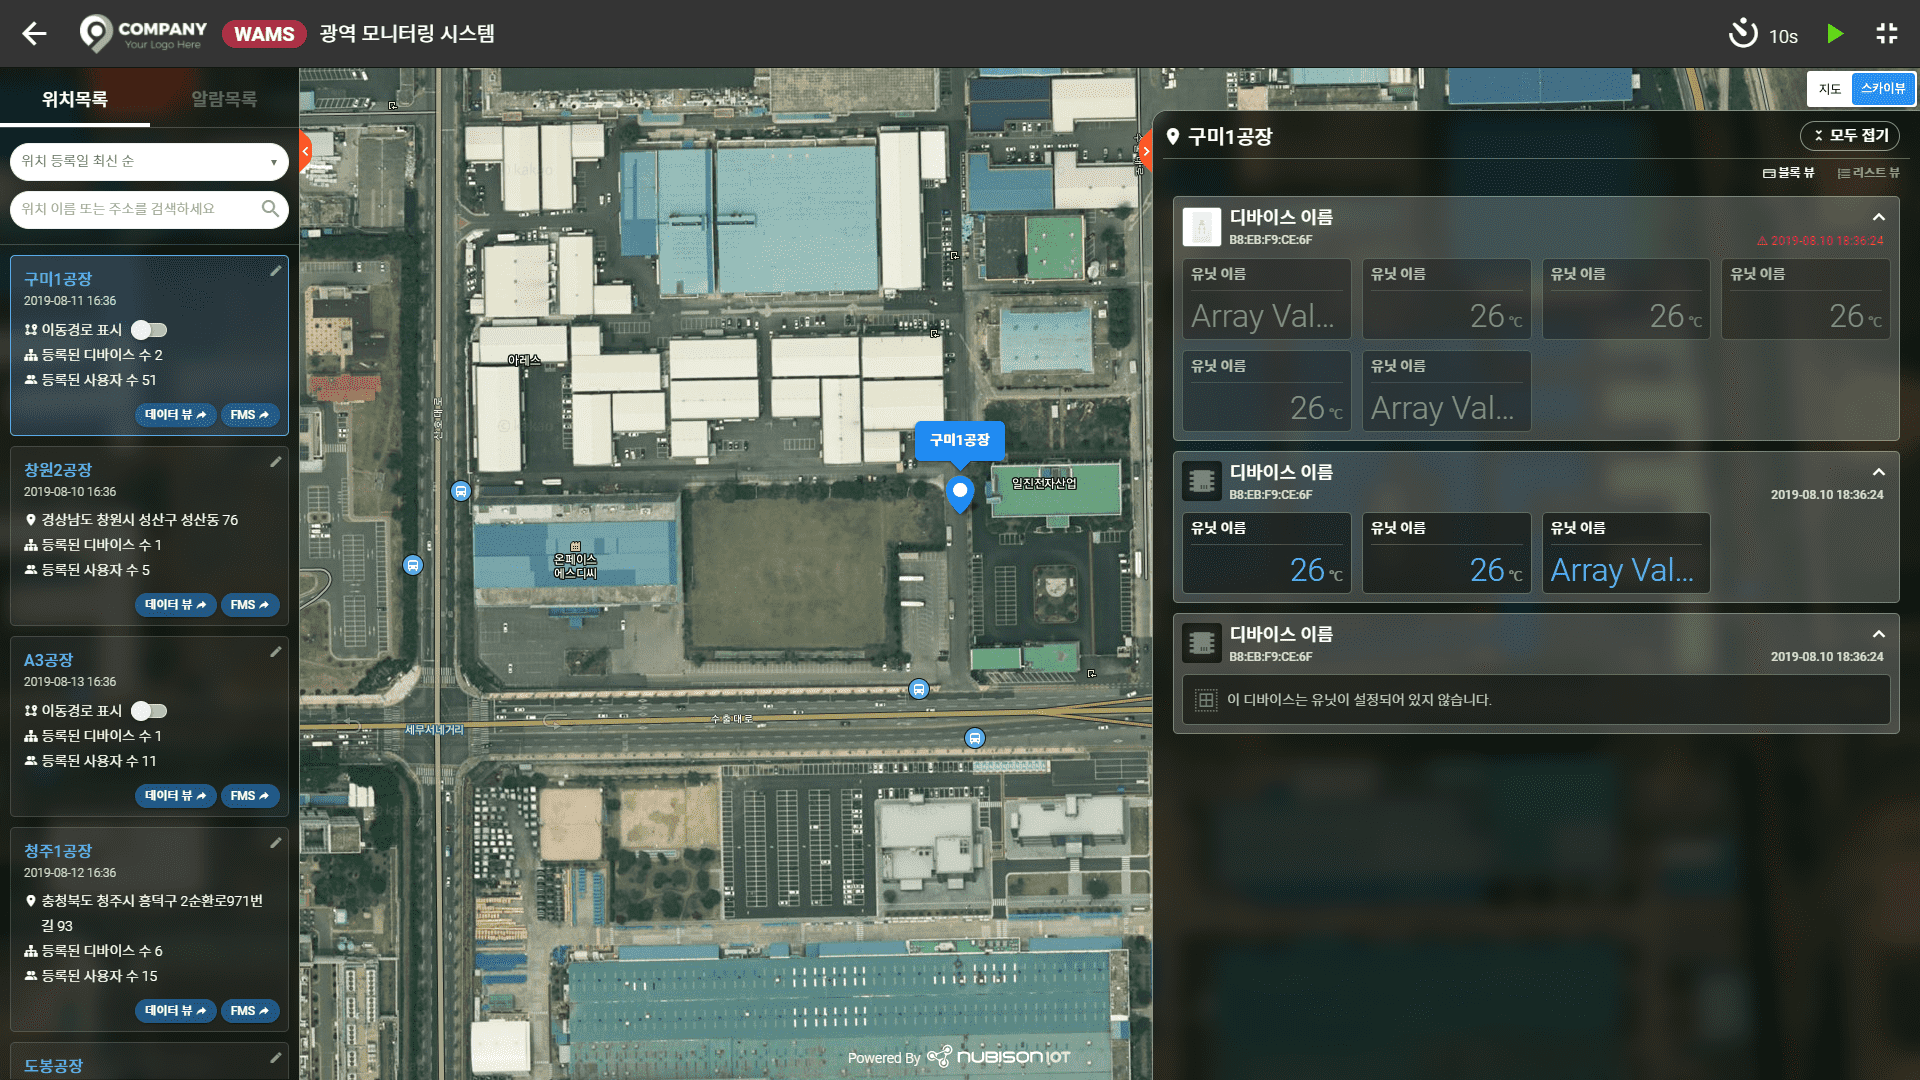Edit A3공장 with the pencil icon

coord(276,652)
